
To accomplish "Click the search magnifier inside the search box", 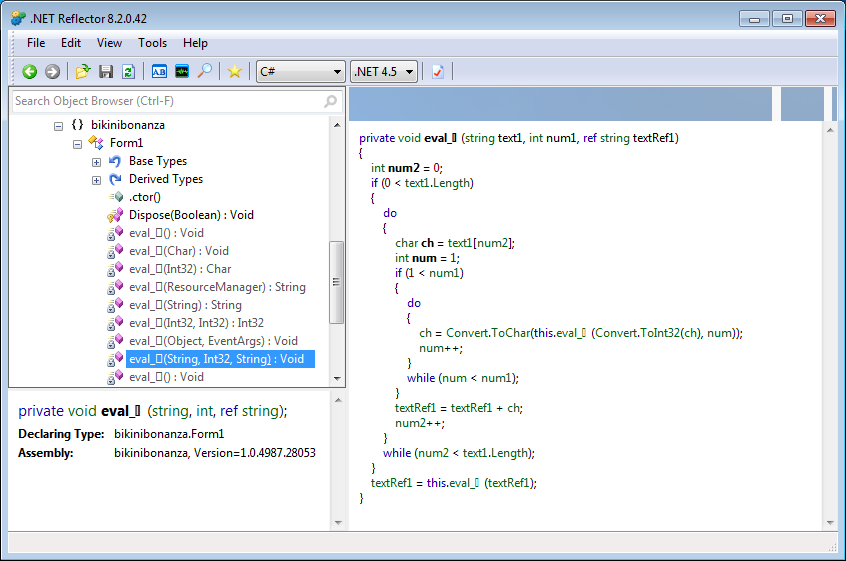I will point(330,101).
